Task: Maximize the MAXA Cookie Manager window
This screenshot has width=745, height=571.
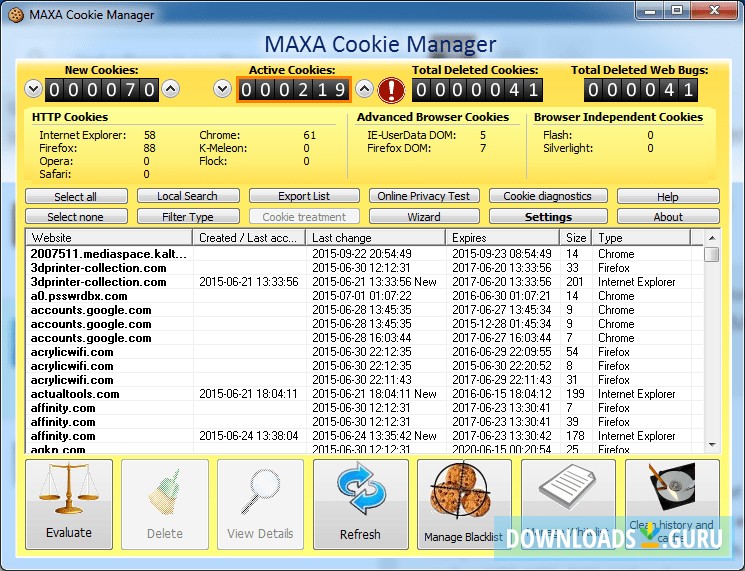Action: (x=677, y=10)
